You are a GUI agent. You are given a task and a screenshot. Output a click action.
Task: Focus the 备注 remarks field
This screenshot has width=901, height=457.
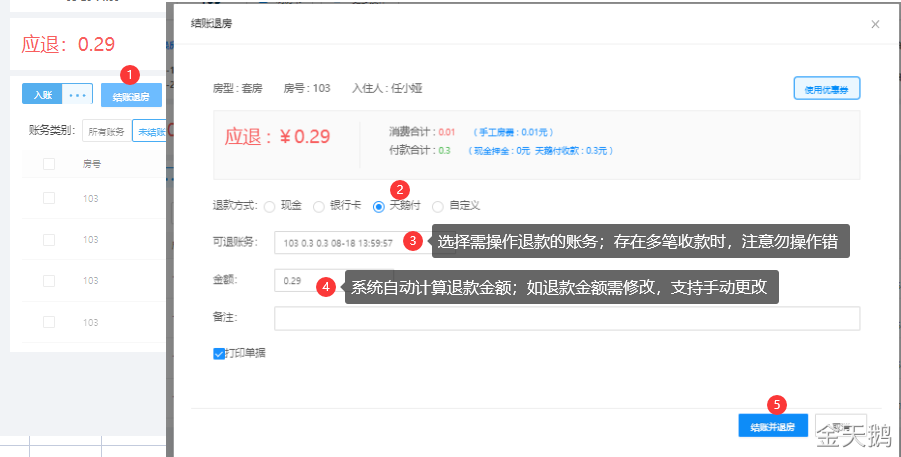(x=567, y=318)
